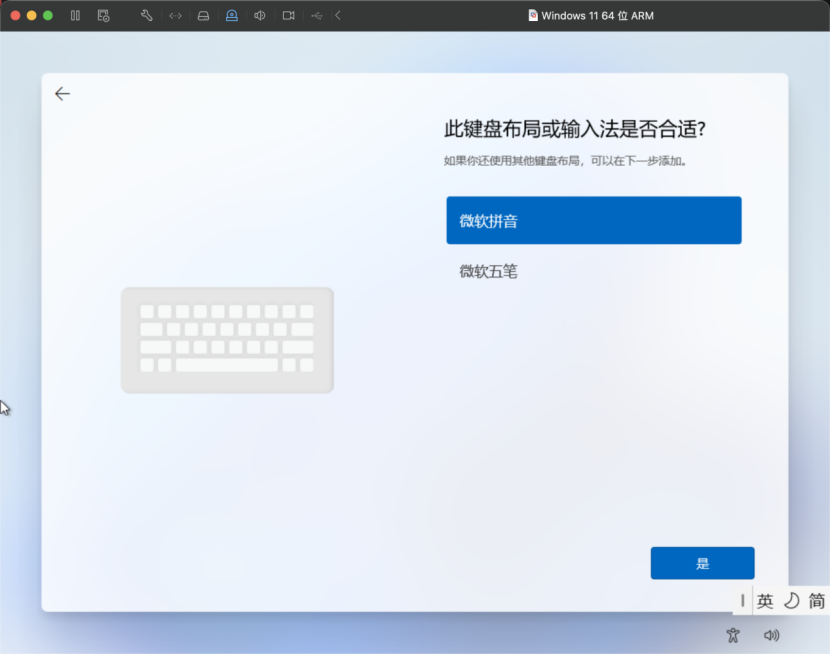
Task: Maximize the VM window green button
Action: (x=48, y=15)
